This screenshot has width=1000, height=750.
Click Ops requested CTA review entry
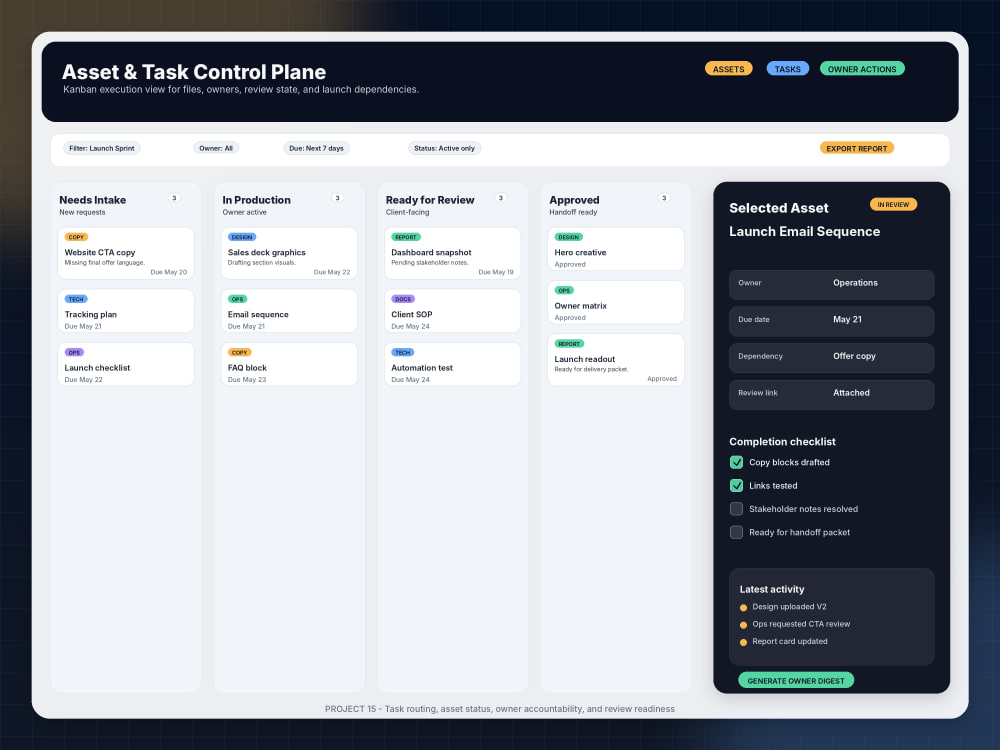point(795,624)
